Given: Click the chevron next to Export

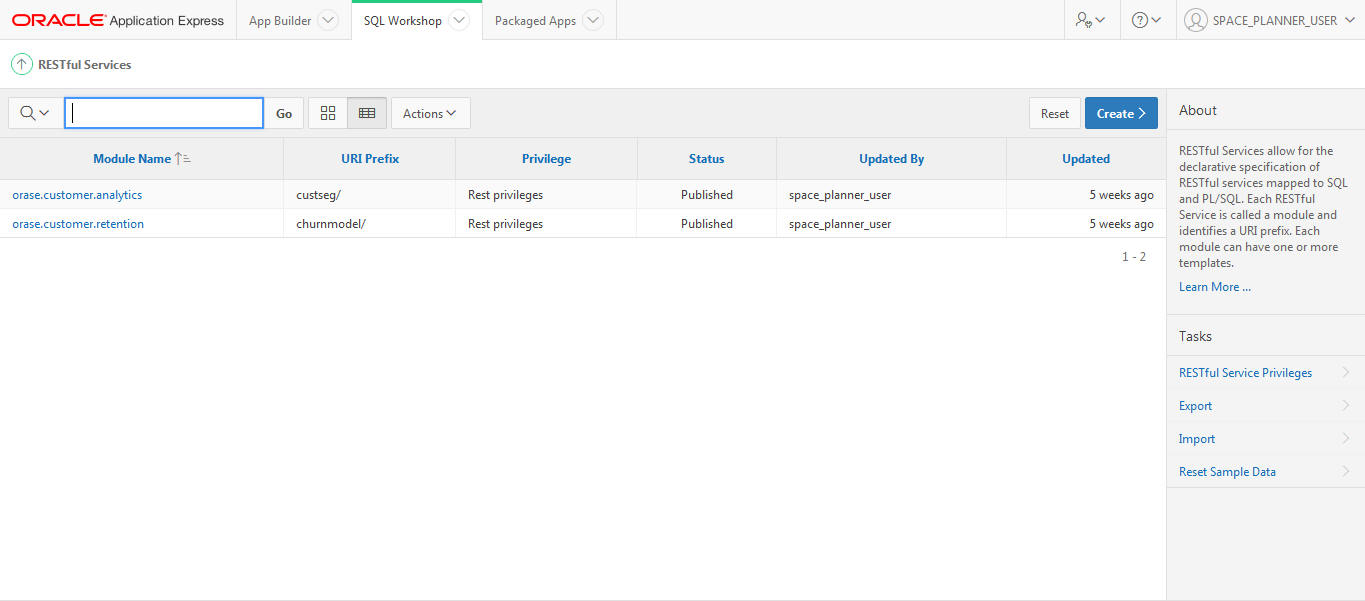Looking at the screenshot, I should click(x=1346, y=406).
